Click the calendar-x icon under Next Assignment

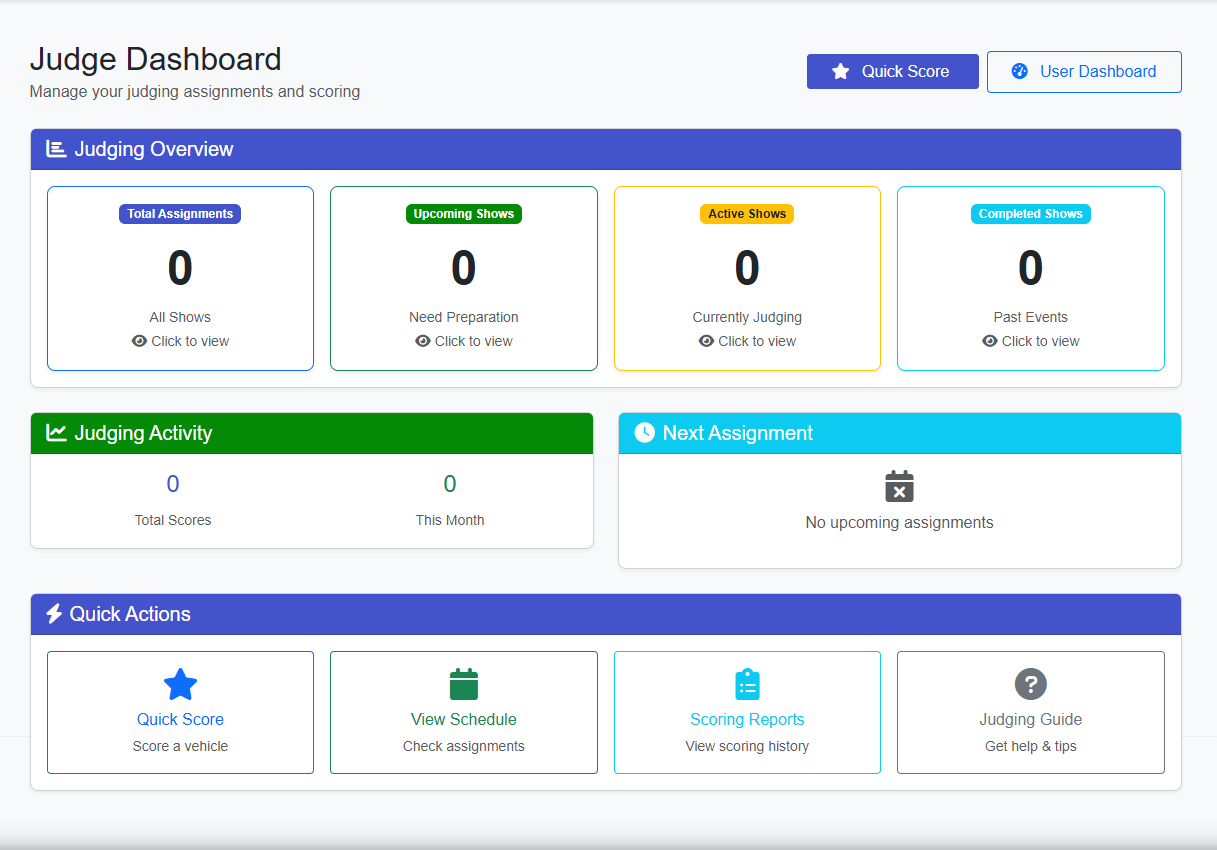pyautogui.click(x=899, y=487)
